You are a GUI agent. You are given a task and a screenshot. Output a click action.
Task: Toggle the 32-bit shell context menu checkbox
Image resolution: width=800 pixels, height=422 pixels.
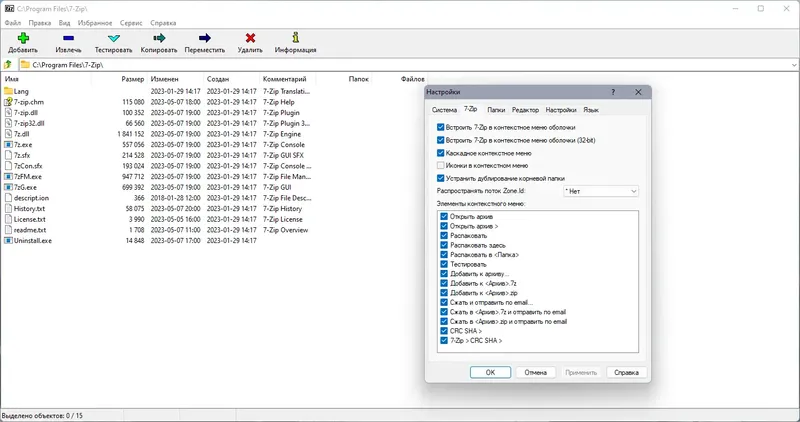click(x=440, y=140)
